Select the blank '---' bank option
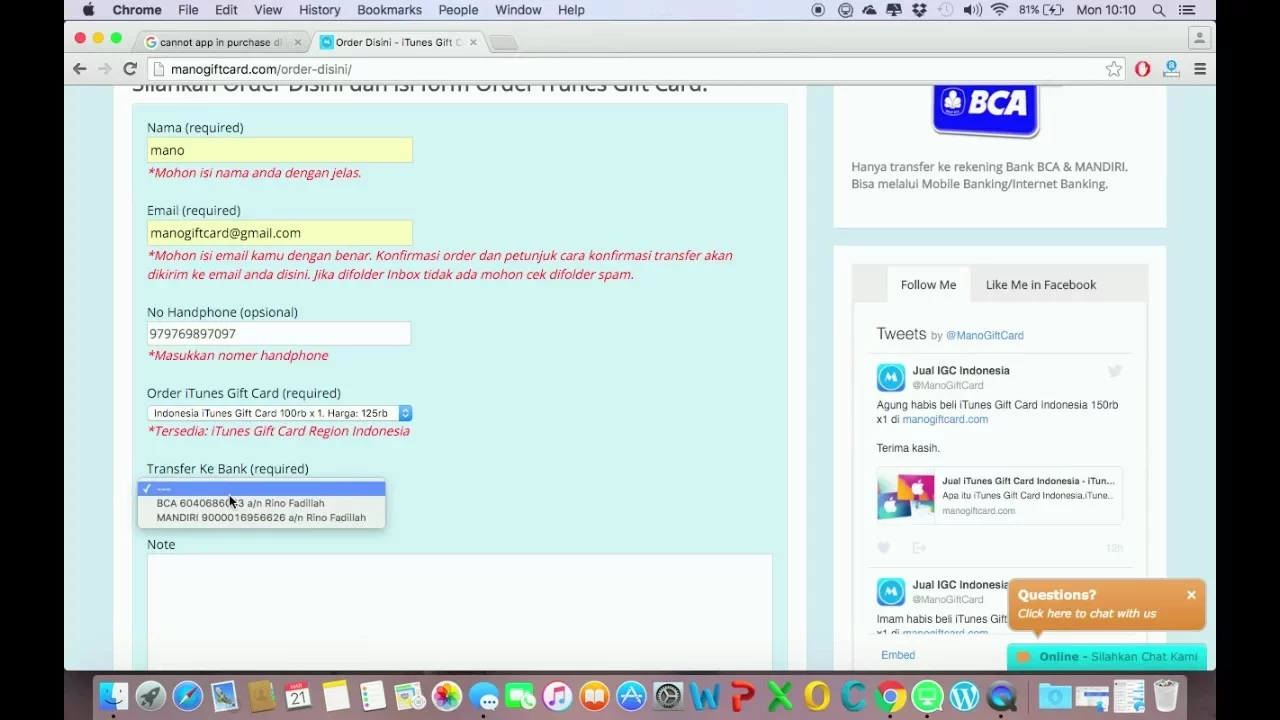The height and width of the screenshot is (720, 1280). (261, 489)
